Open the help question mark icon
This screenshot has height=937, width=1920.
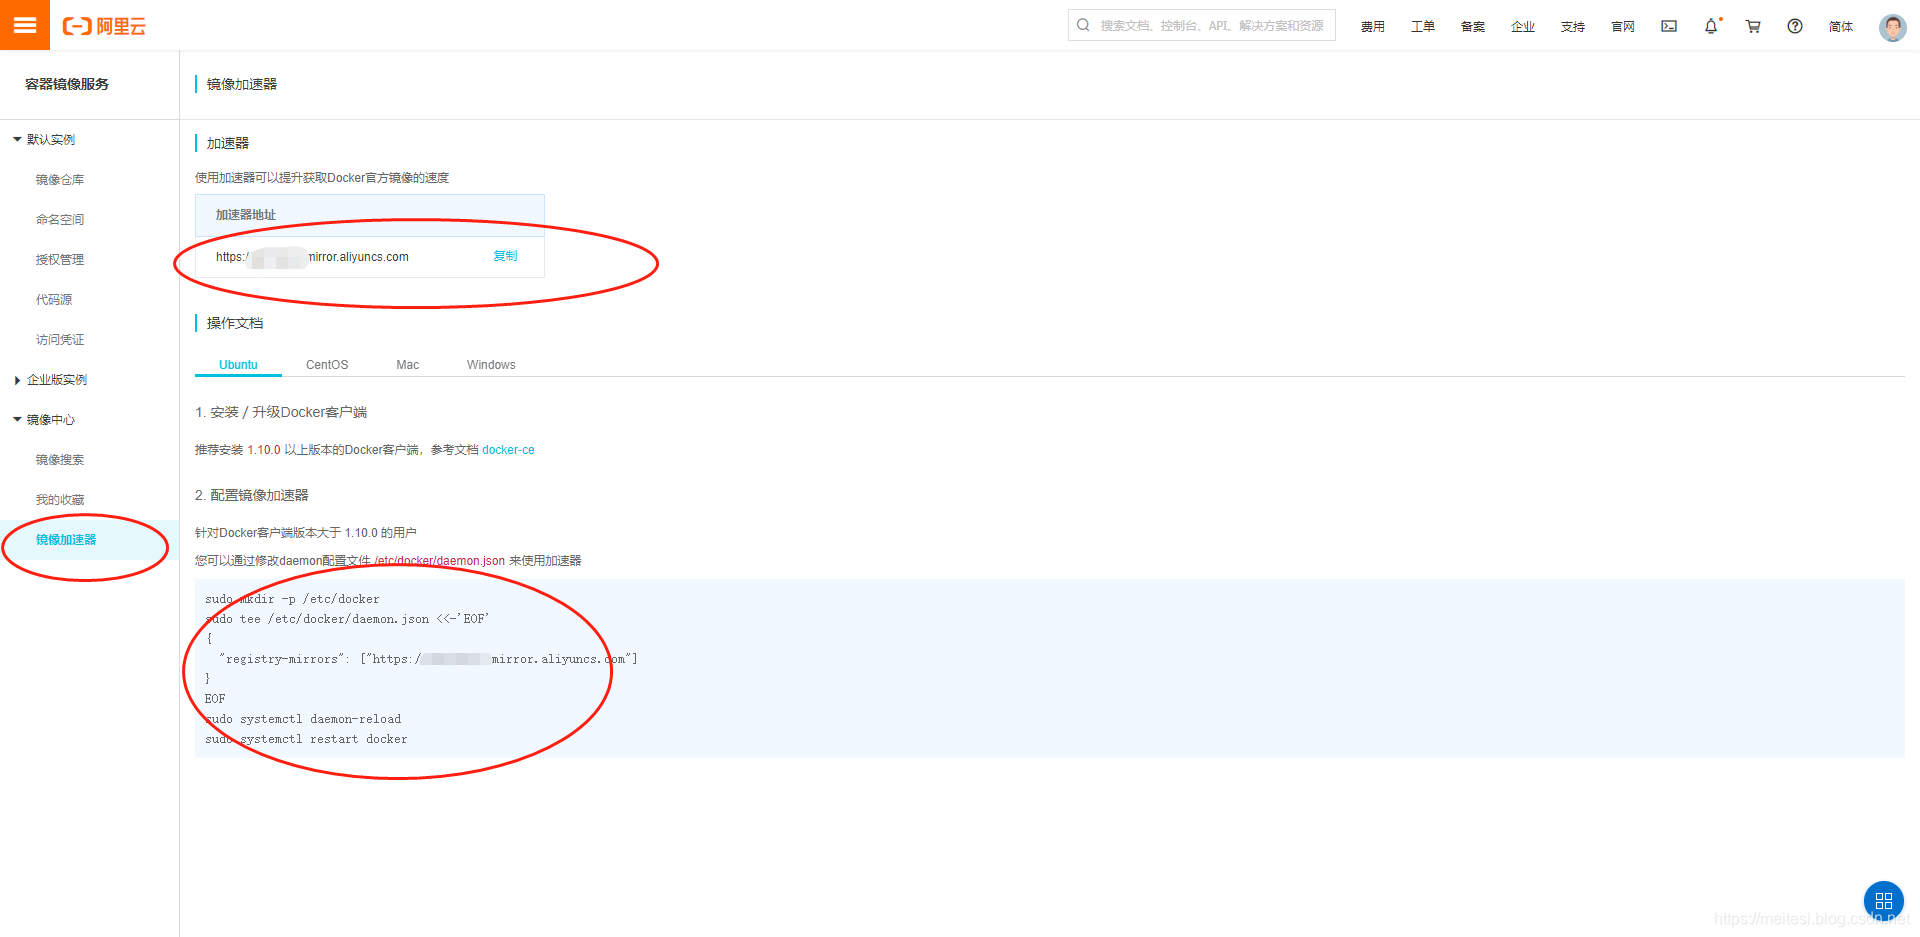tap(1795, 26)
